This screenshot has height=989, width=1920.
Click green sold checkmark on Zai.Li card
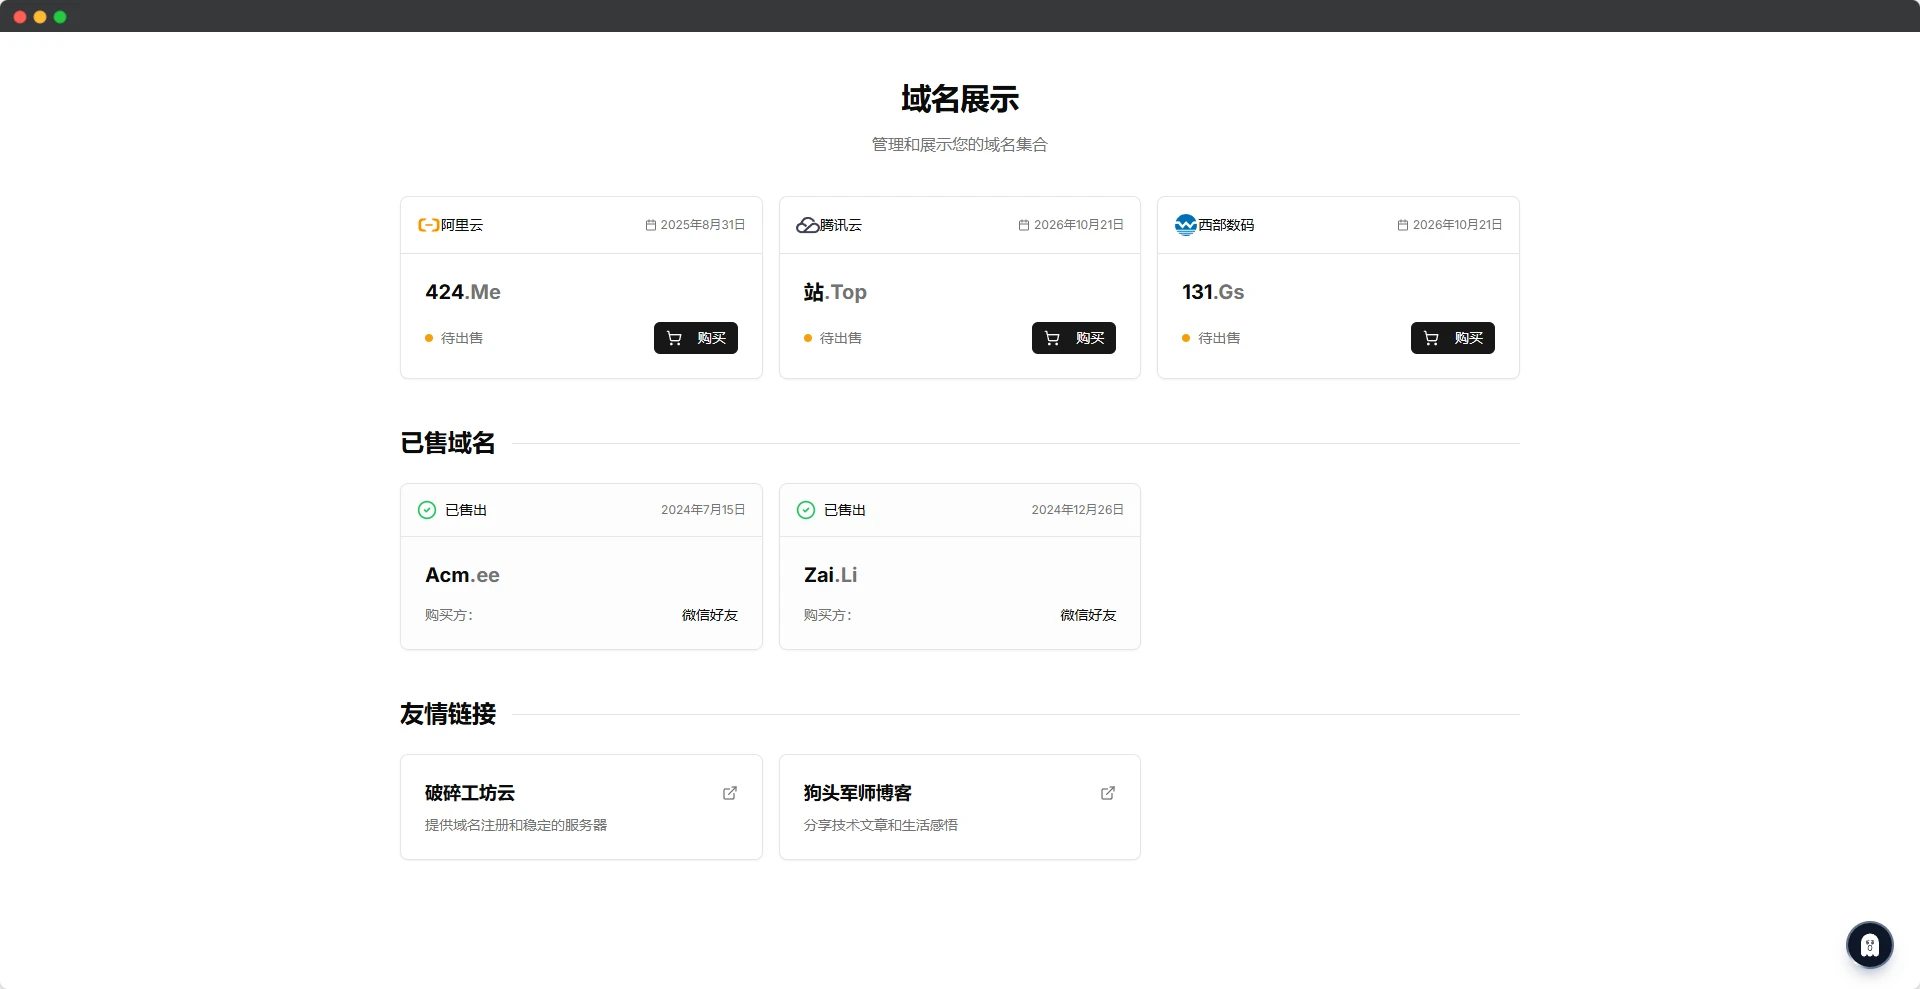click(x=806, y=510)
